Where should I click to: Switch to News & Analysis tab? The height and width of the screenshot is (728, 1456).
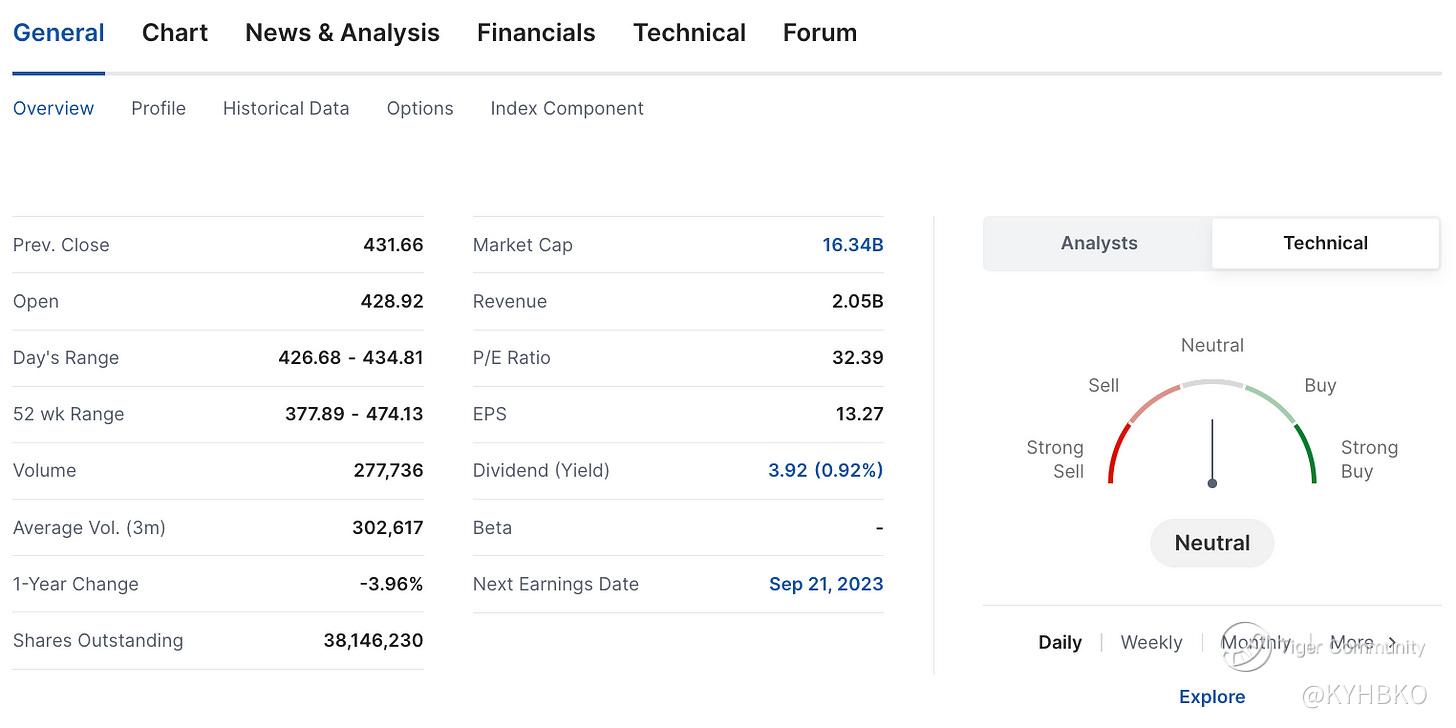click(x=342, y=33)
